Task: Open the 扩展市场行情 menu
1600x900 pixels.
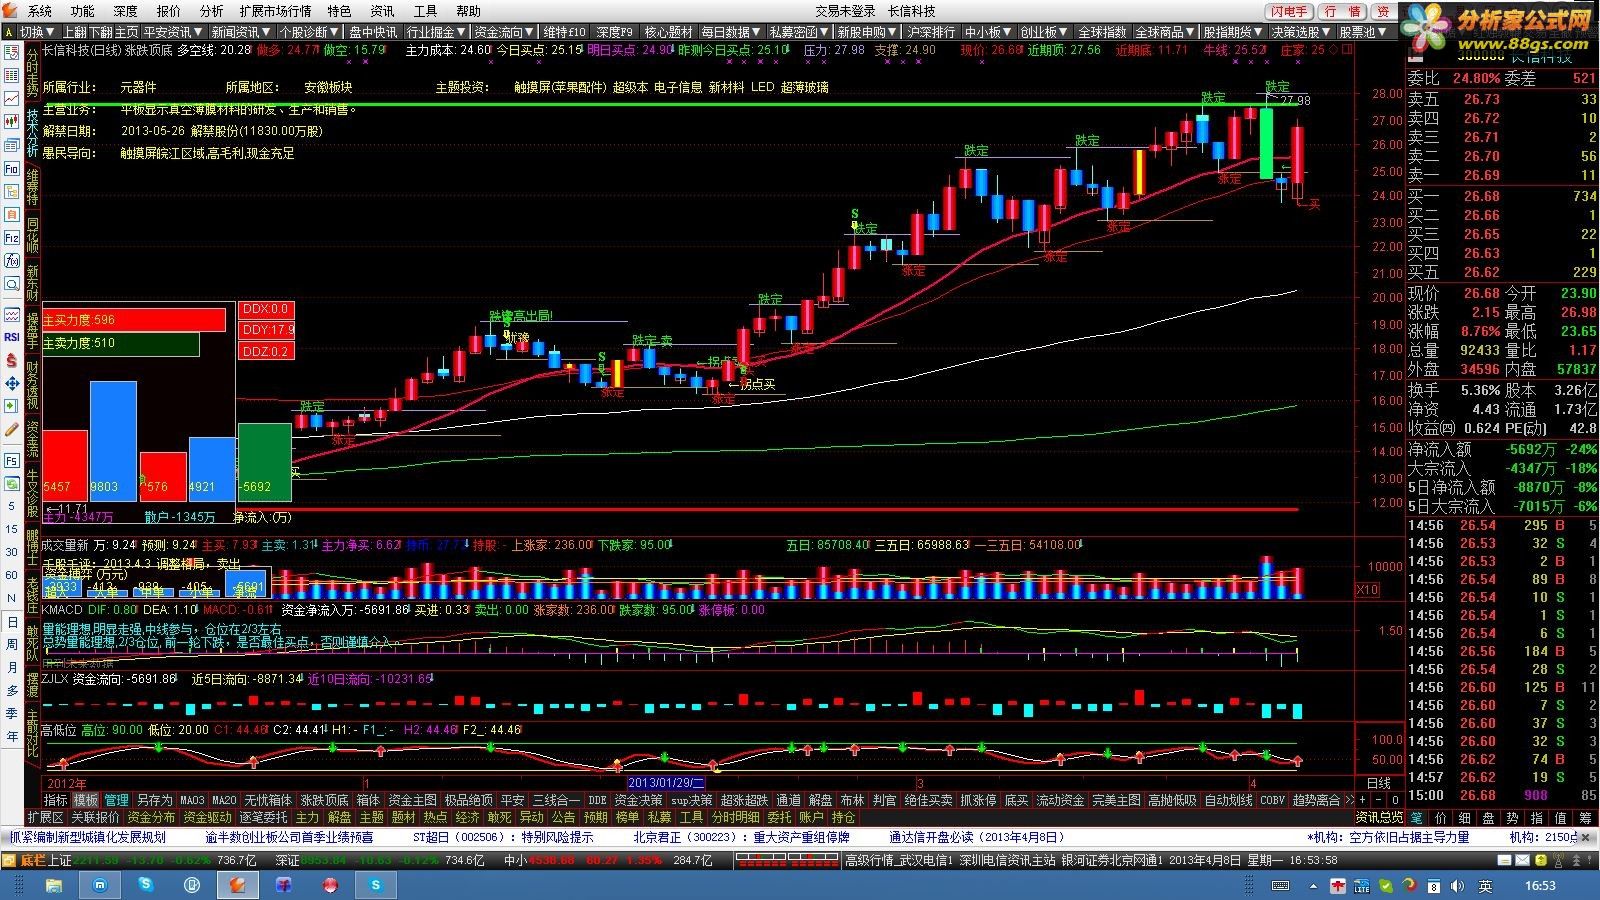Action: point(275,11)
